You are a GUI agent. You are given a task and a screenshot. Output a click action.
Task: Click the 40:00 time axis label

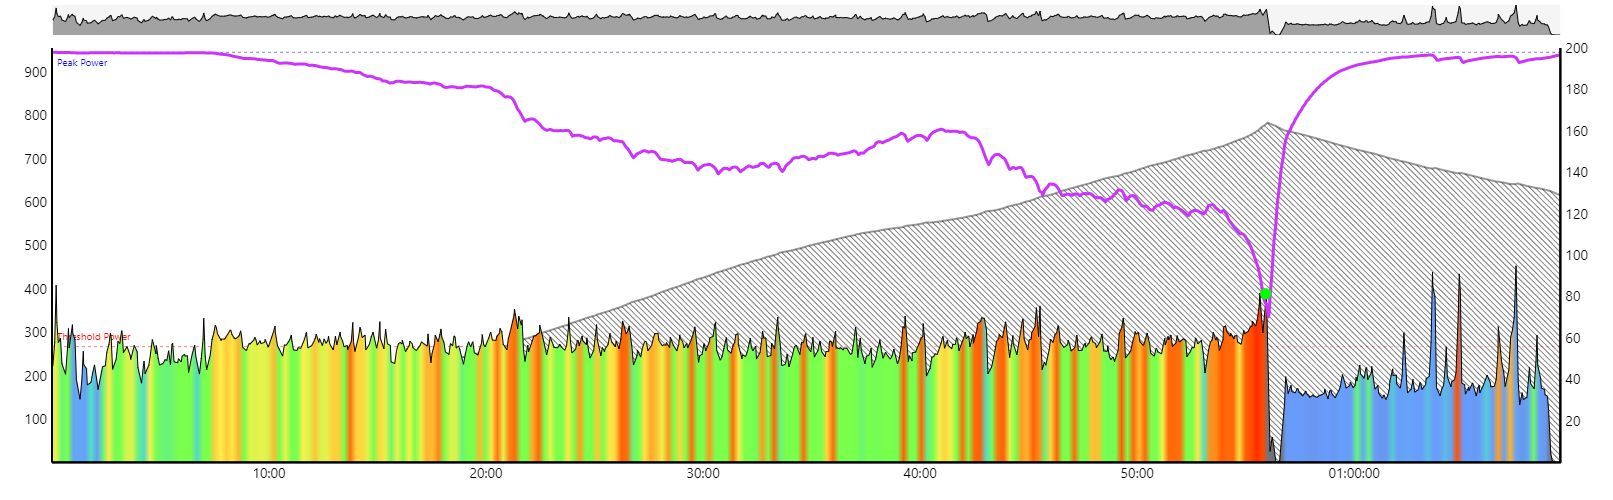[920, 474]
